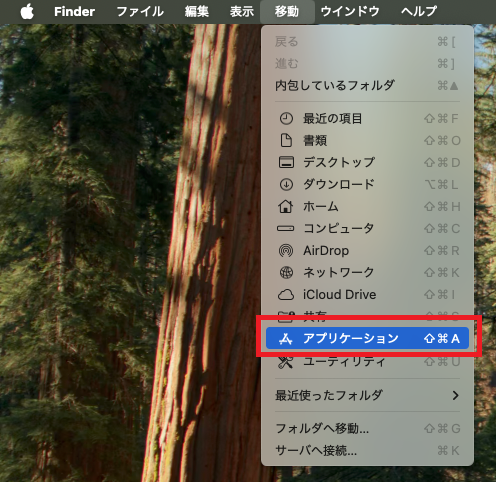Open the 表示 menu in menu bar
This screenshot has height=482, width=496.
[242, 12]
